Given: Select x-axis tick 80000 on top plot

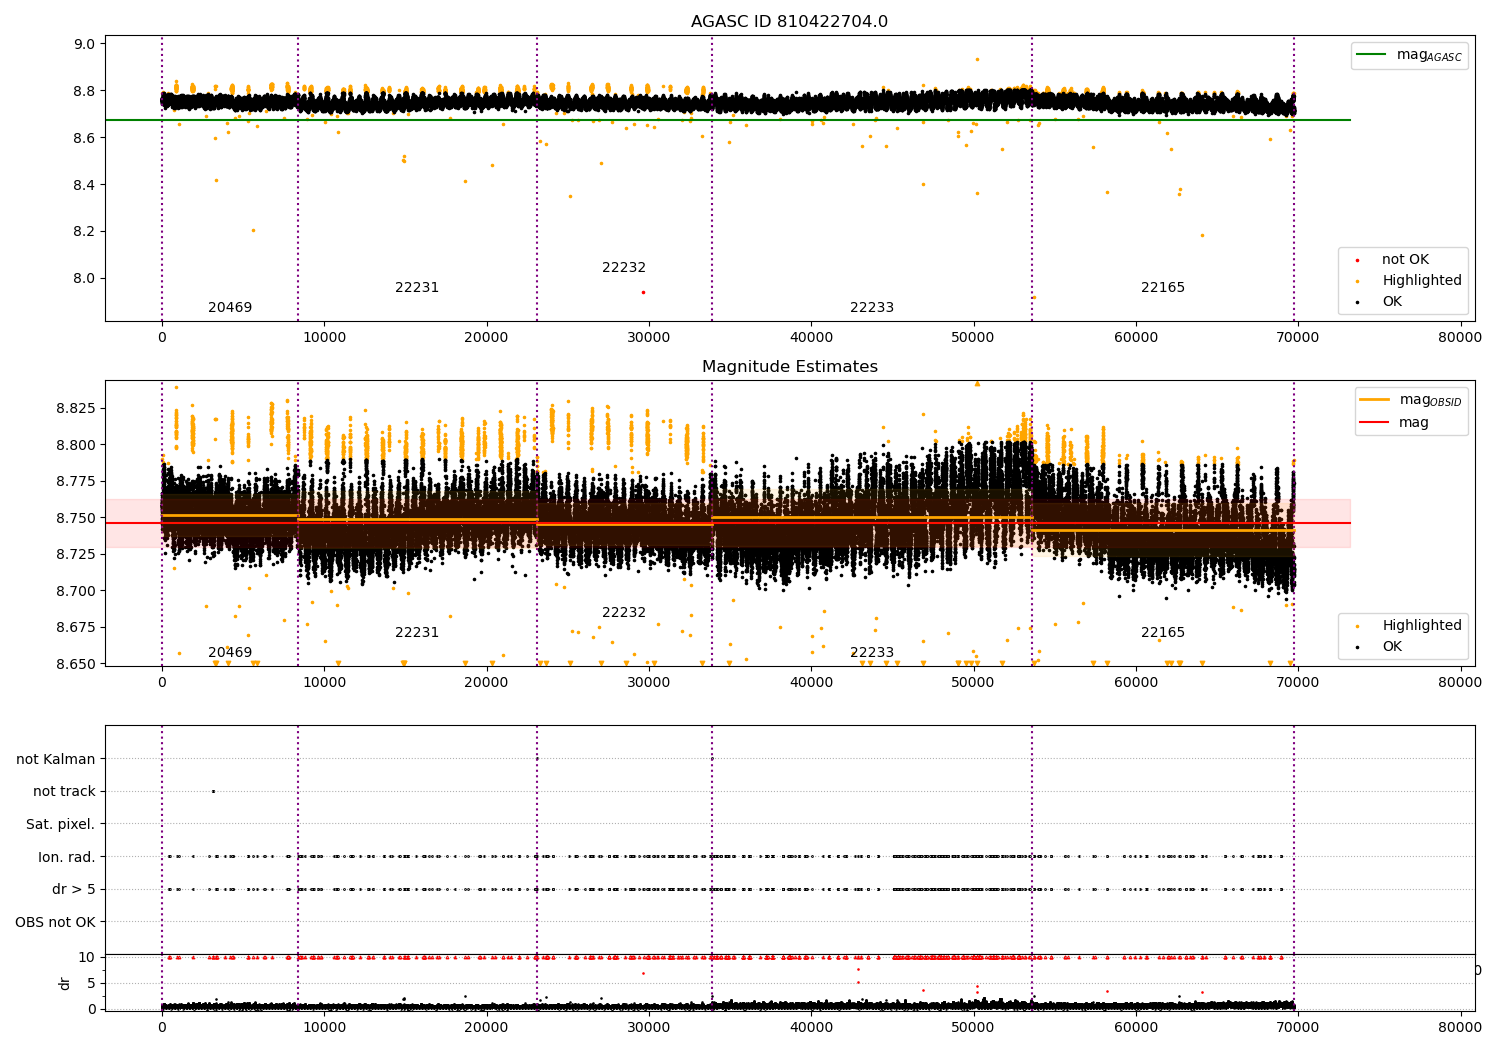Looking at the screenshot, I should (x=1460, y=338).
